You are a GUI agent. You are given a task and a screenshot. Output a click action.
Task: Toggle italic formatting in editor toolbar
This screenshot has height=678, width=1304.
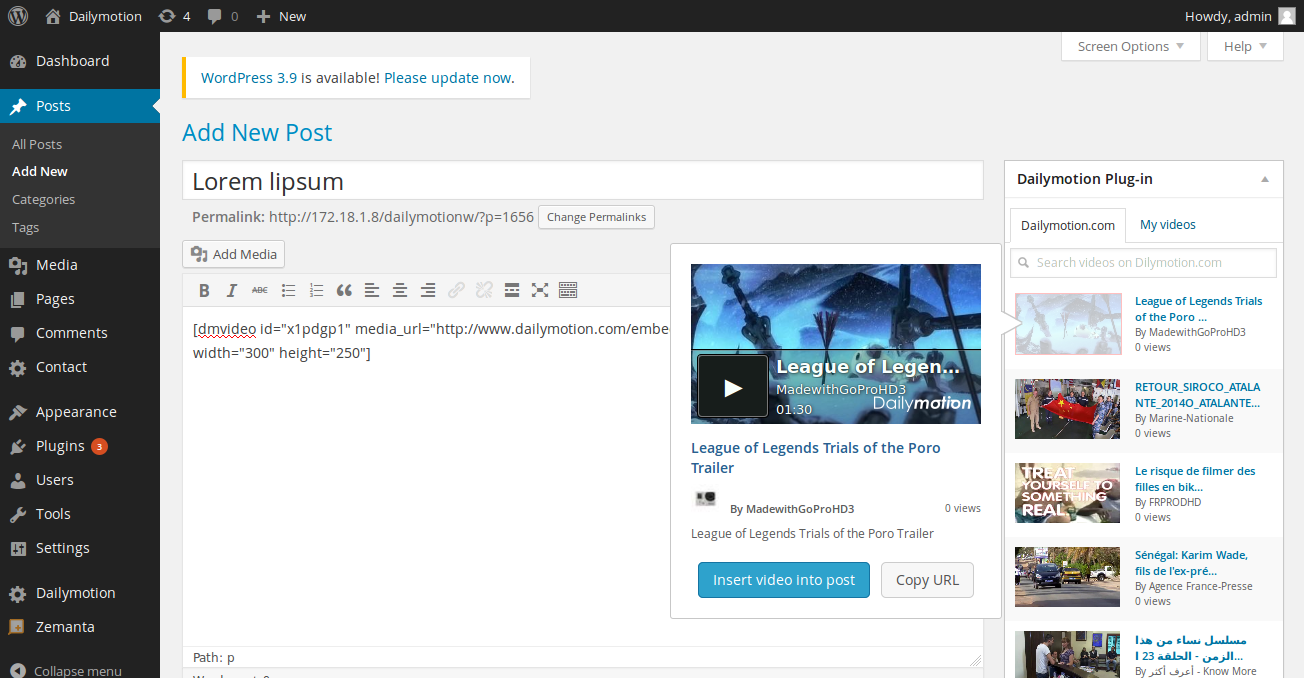[x=232, y=291]
